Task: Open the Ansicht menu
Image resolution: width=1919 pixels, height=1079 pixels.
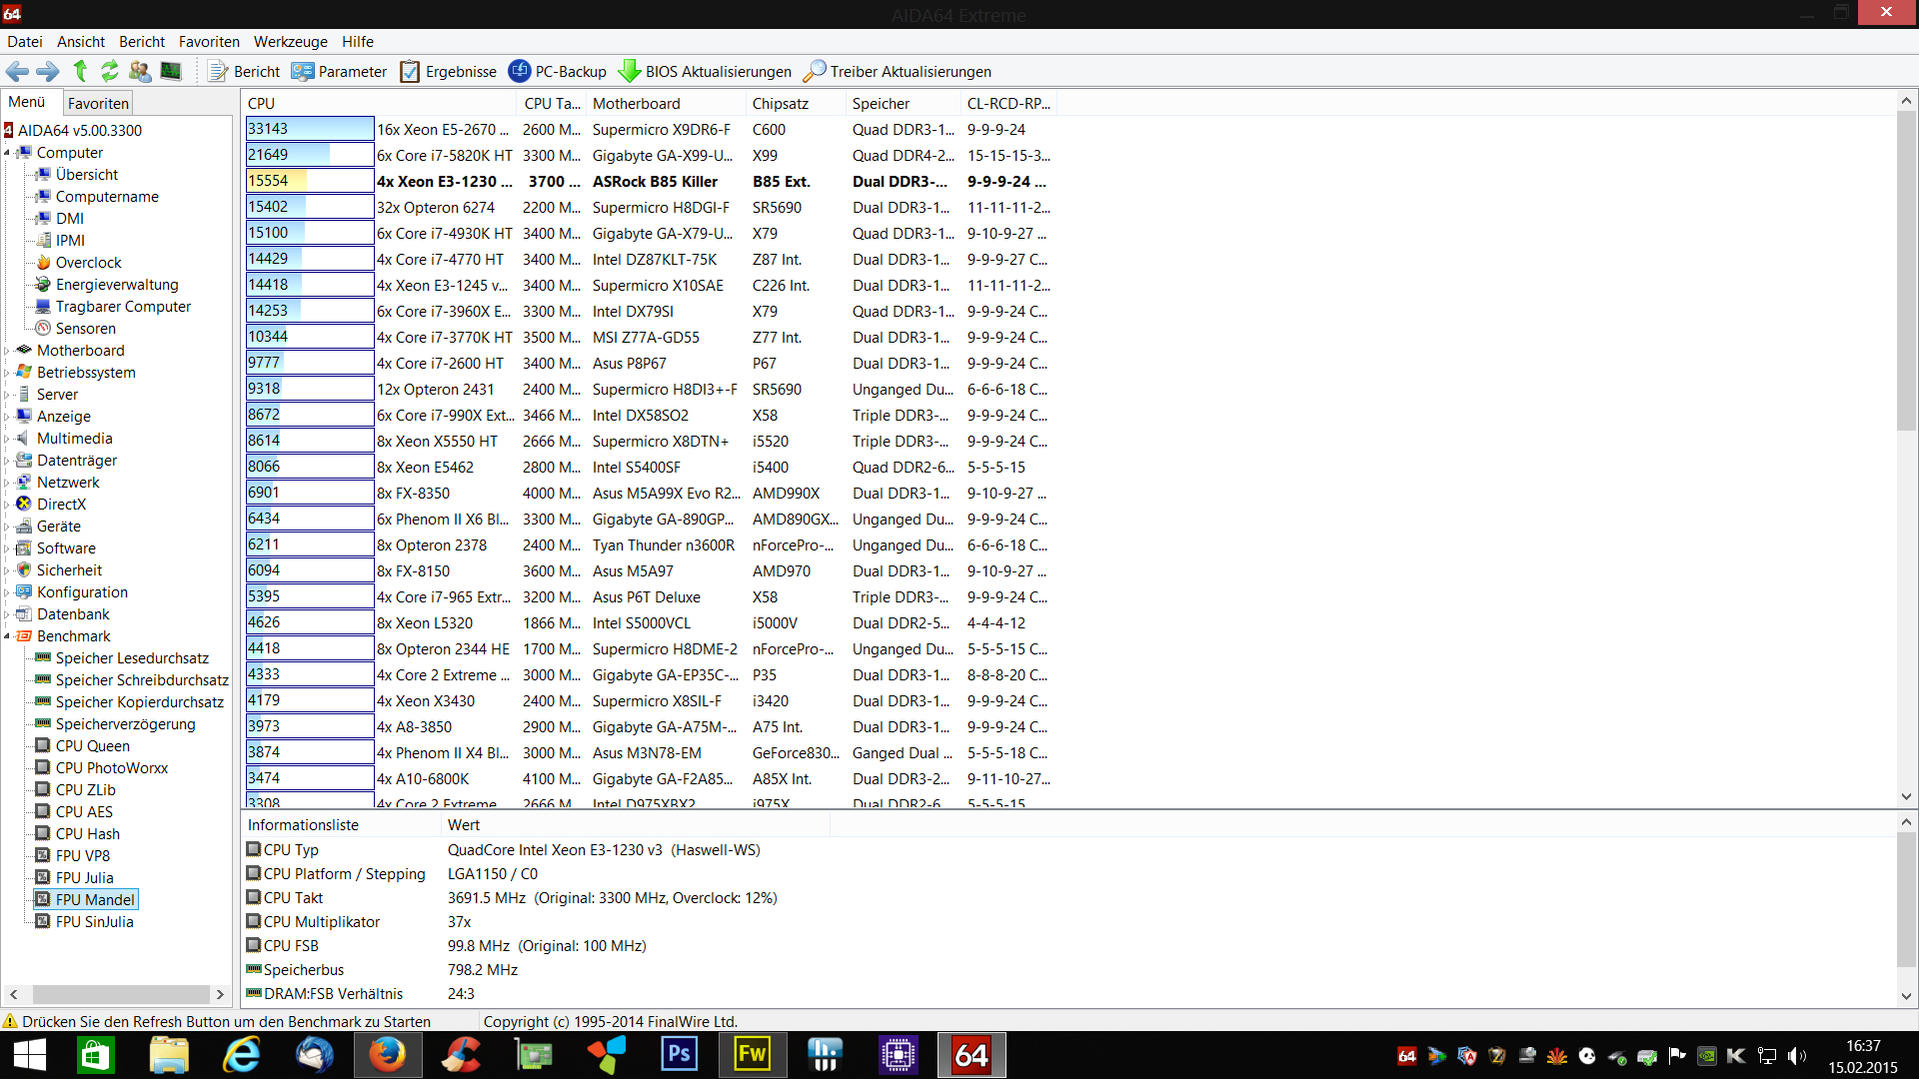Action: pyautogui.click(x=80, y=41)
